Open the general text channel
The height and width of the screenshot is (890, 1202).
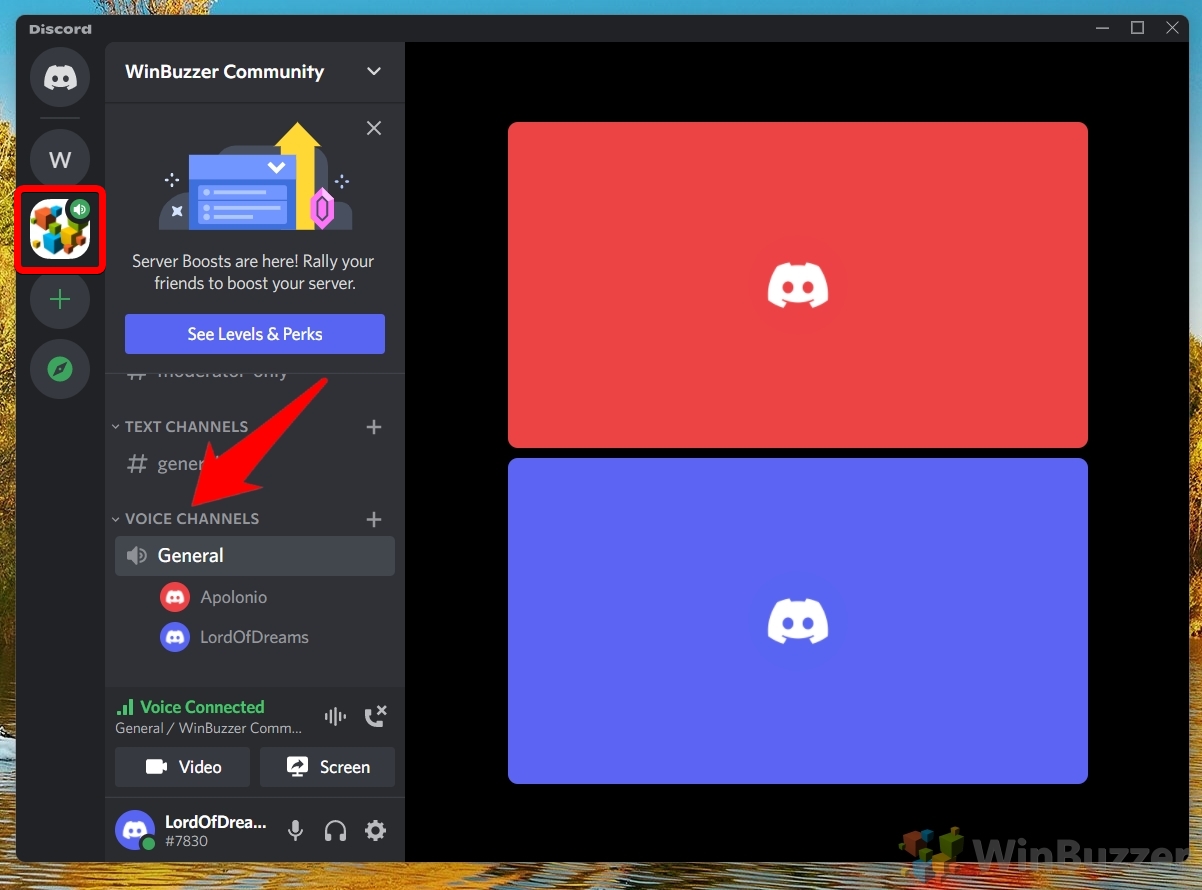click(255, 464)
